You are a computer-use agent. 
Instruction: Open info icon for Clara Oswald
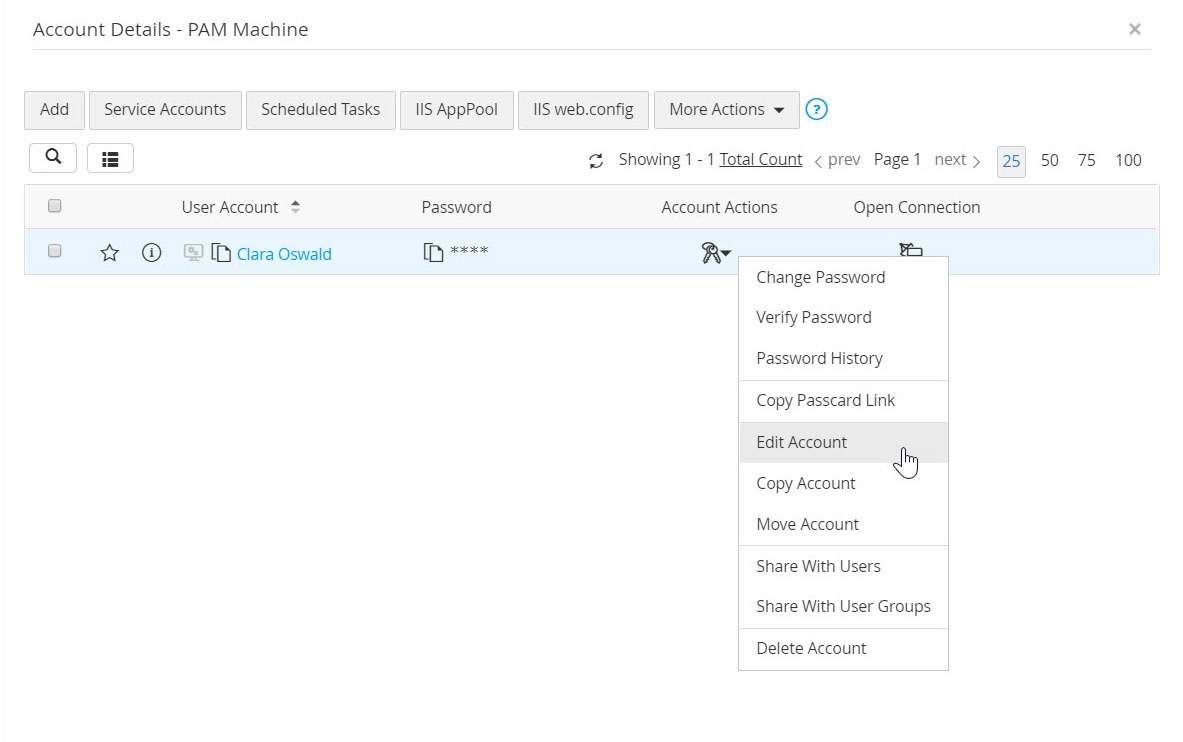tap(152, 253)
